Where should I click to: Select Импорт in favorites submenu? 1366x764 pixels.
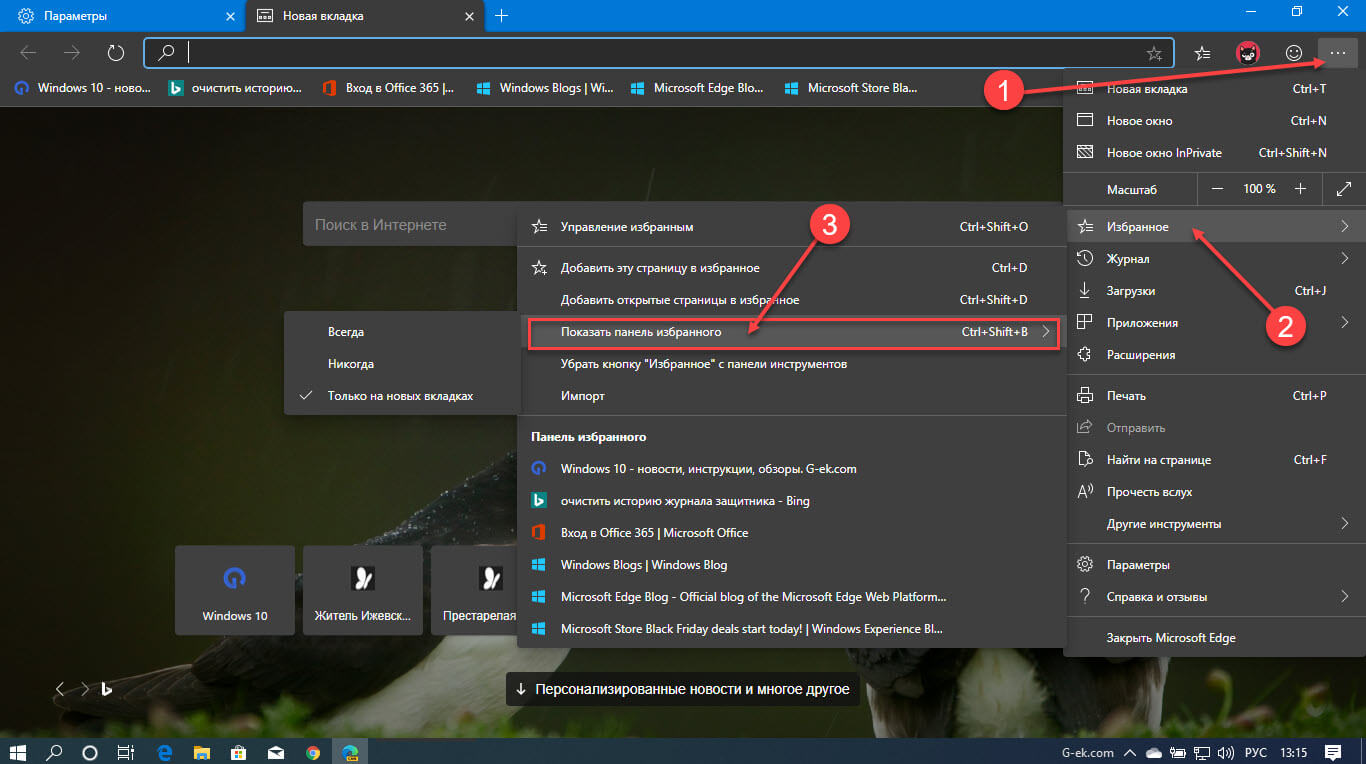click(790, 396)
